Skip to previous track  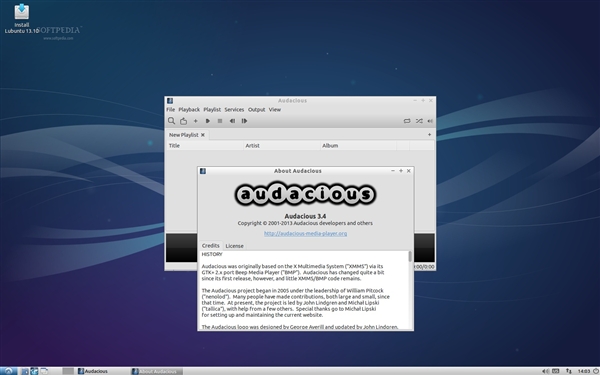tap(232, 121)
